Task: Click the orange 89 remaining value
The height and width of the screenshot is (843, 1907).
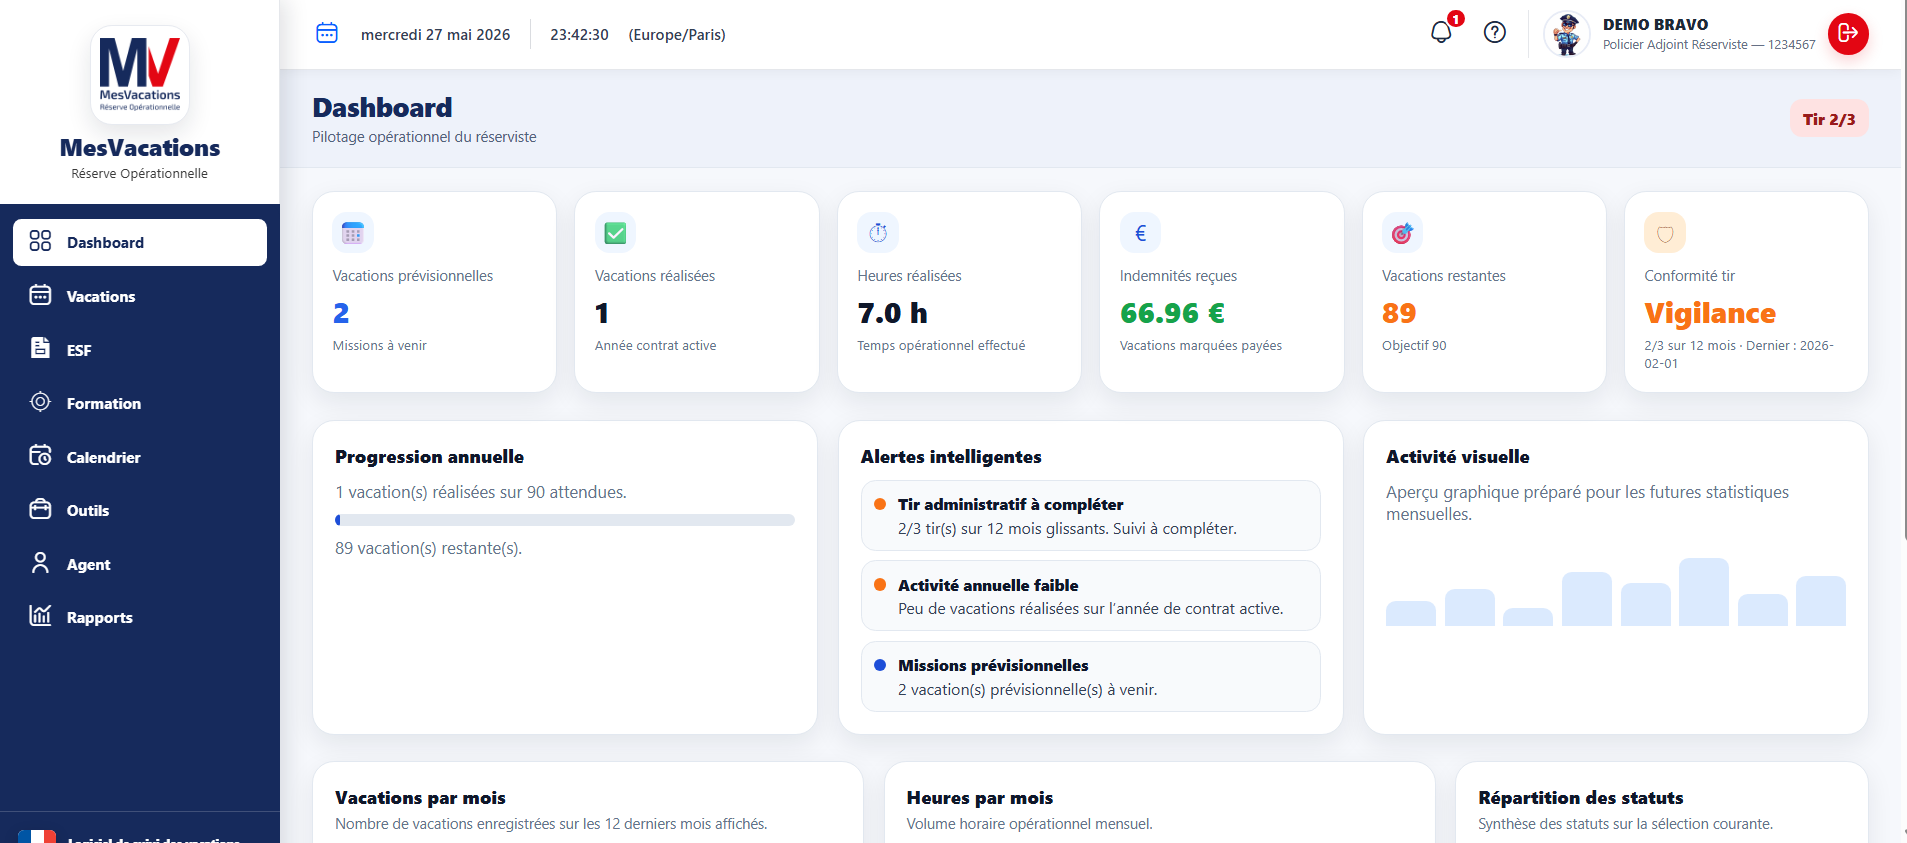Action: tap(1399, 313)
